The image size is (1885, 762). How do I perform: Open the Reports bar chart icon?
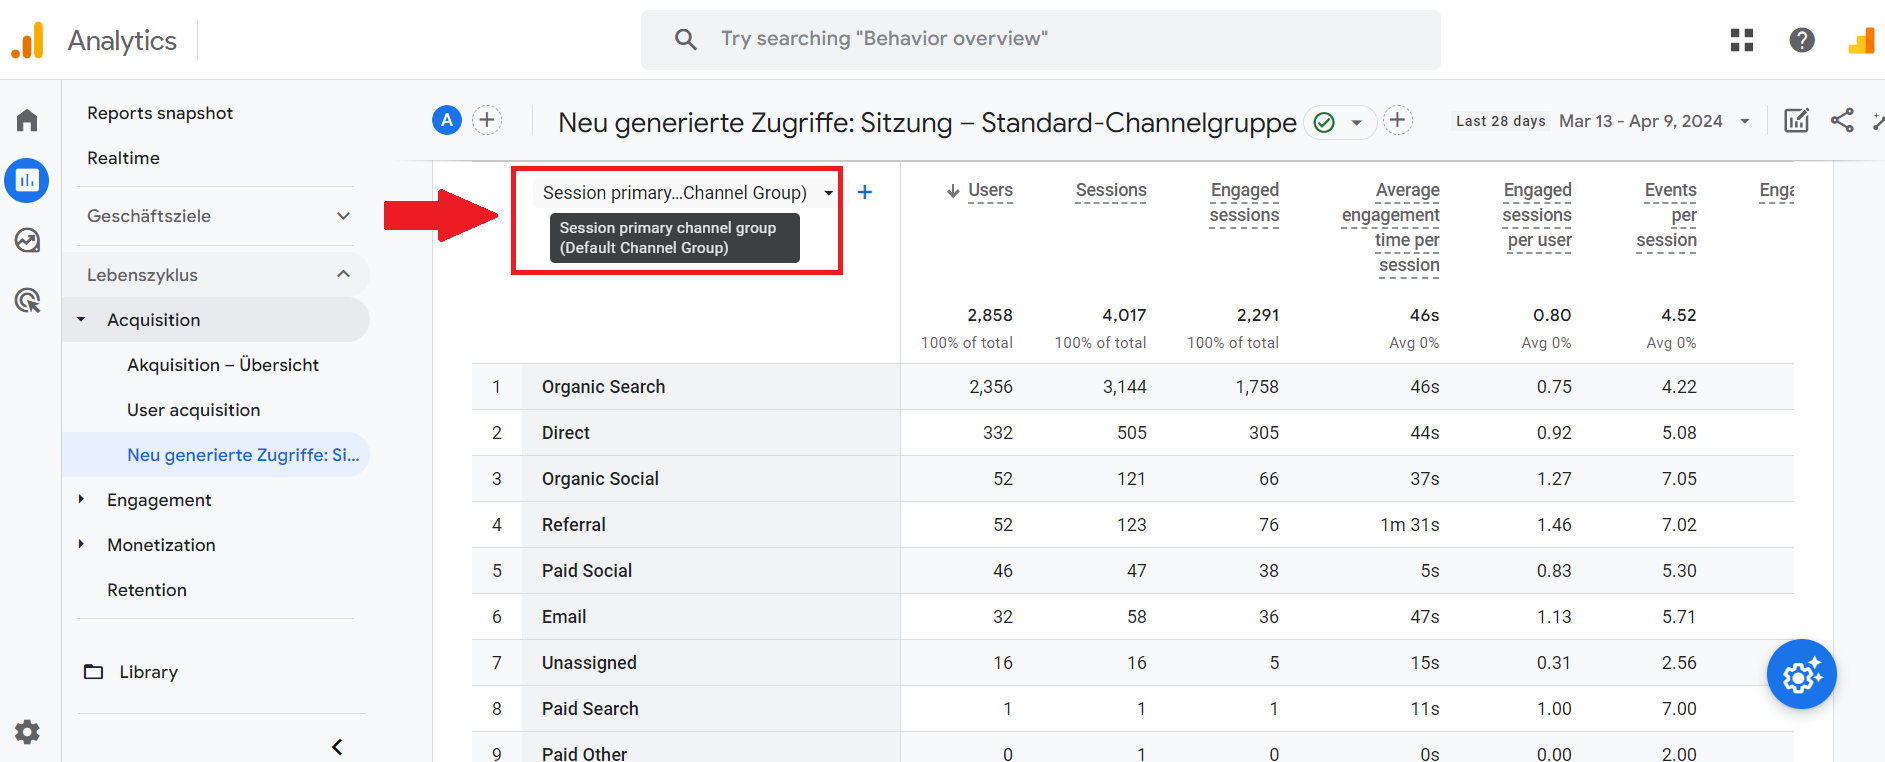27,181
